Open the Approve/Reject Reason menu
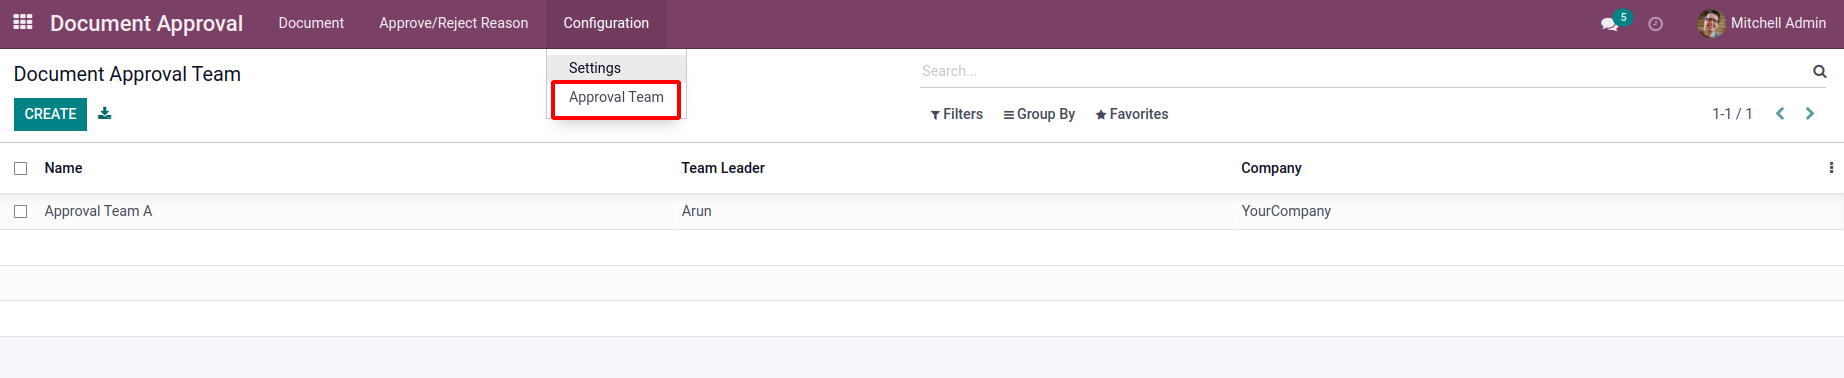This screenshot has height=378, width=1844. coord(453,23)
